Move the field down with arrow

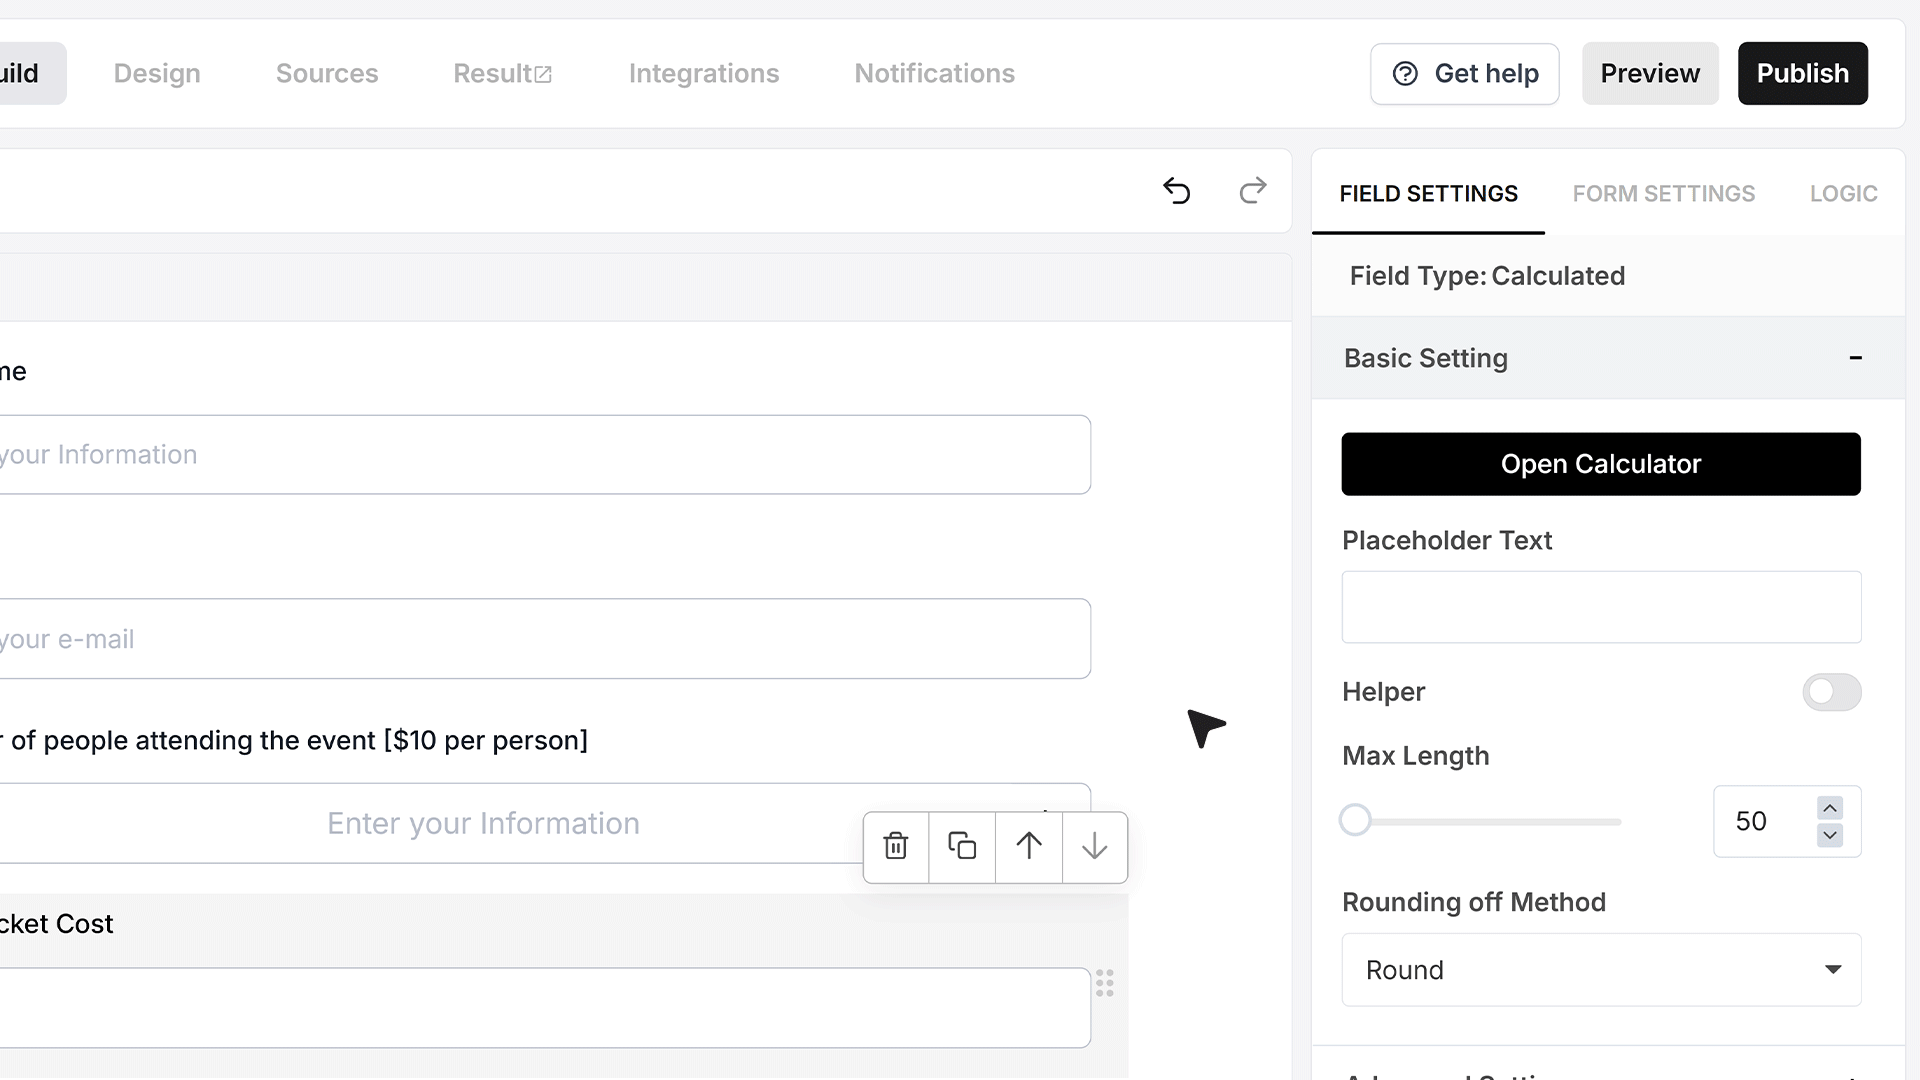click(1095, 846)
